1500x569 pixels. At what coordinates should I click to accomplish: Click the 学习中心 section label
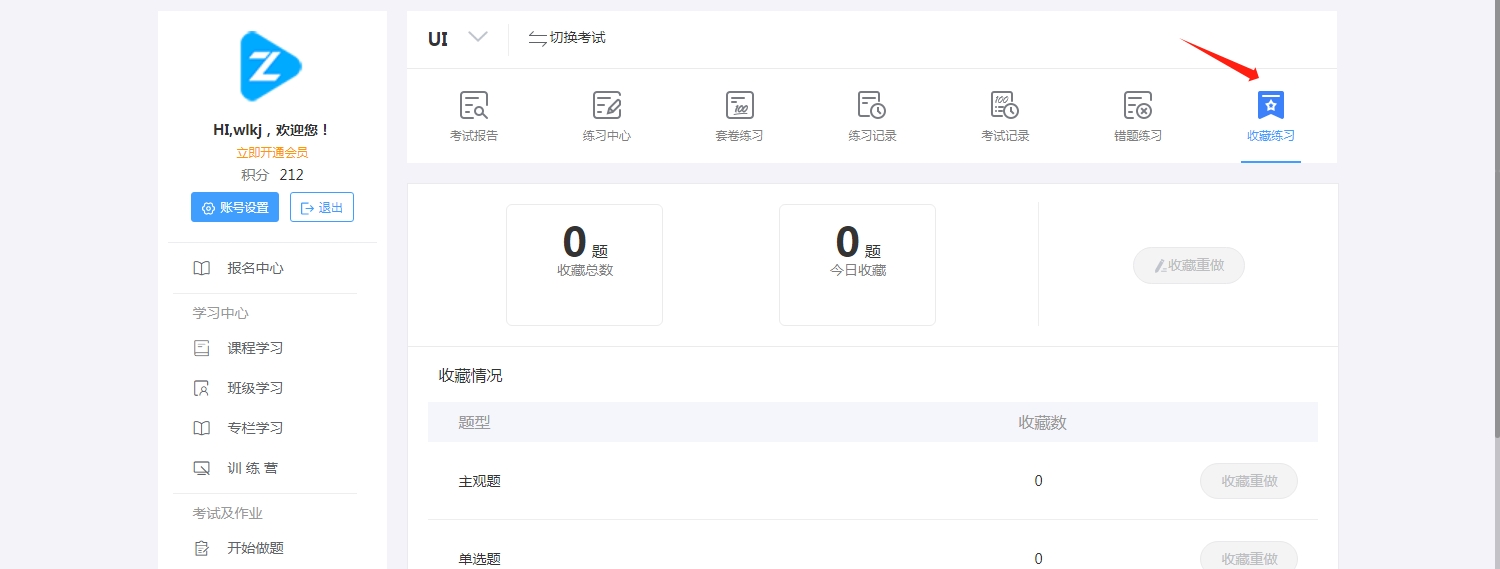tap(221, 313)
